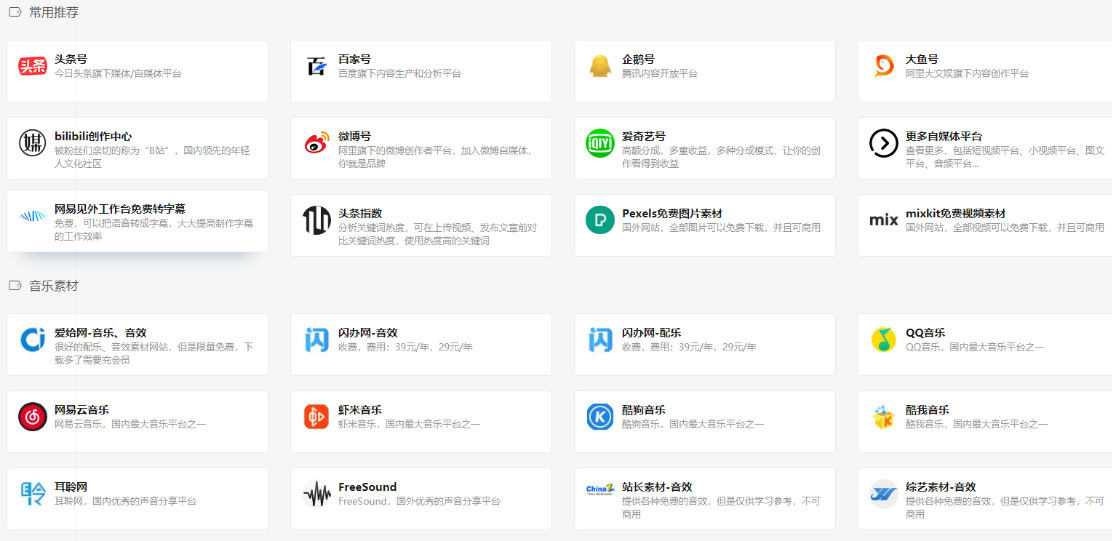Screen dimensions: 1112x541
Task: Open the 微博号 Weibo eye icon
Action: pos(316,143)
